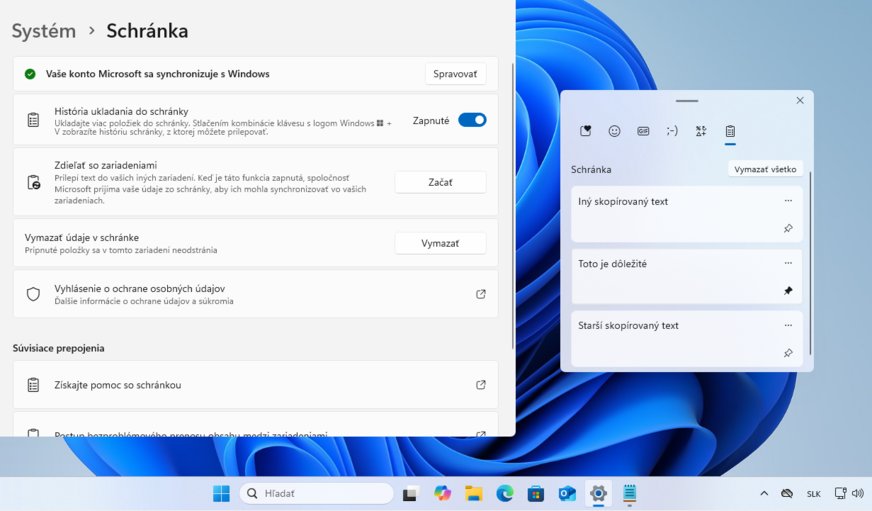872x511 pixels.
Task: Turn off História ukladania do schránky switch
Action: (x=472, y=120)
